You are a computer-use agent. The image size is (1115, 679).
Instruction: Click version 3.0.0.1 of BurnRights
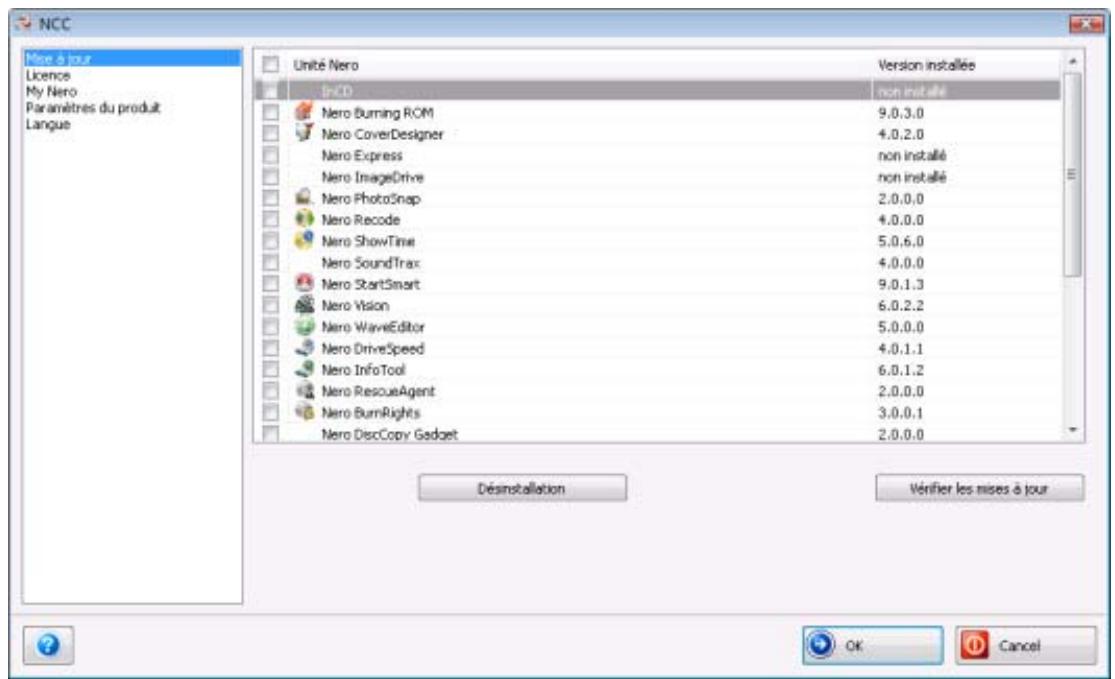tap(900, 412)
